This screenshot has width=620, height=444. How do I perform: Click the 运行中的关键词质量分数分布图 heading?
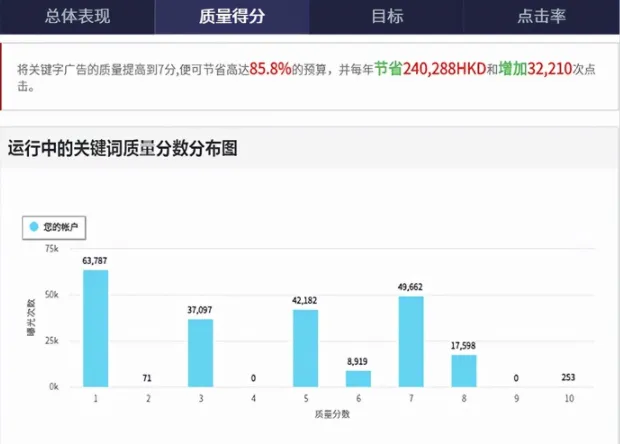122,149
